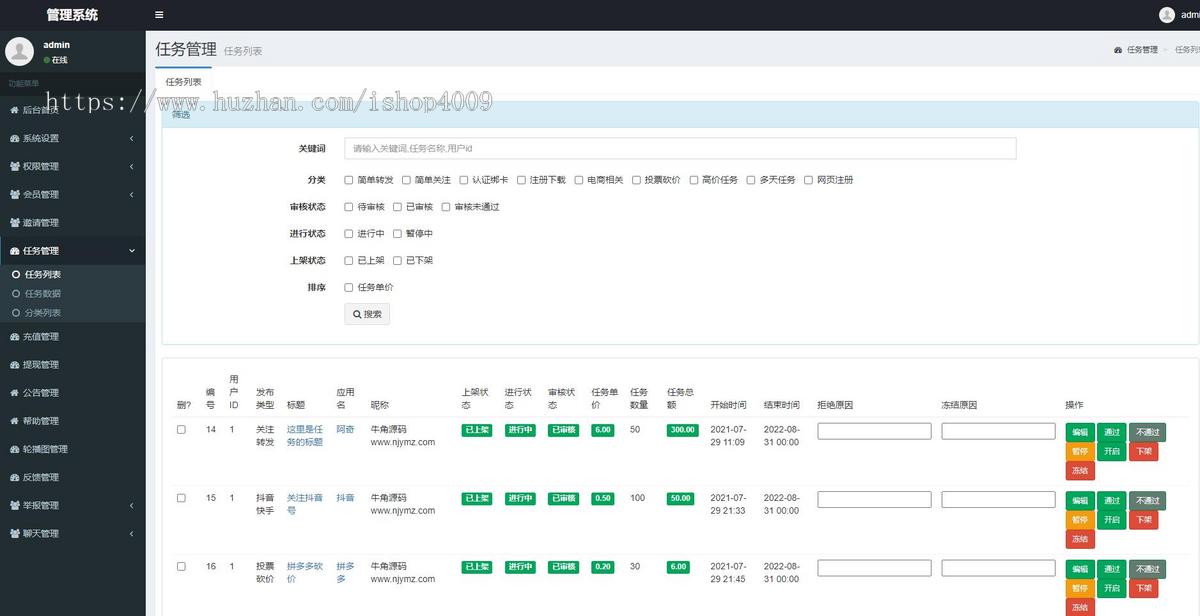
Task: Select the row checkbox for task 15
Action: [181, 498]
